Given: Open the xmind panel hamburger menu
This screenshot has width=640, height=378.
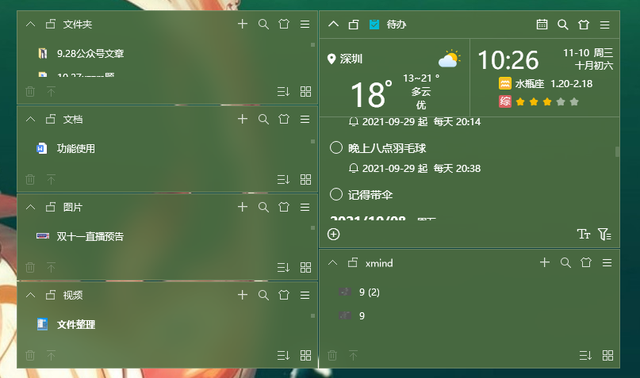Looking at the screenshot, I should 607,263.
